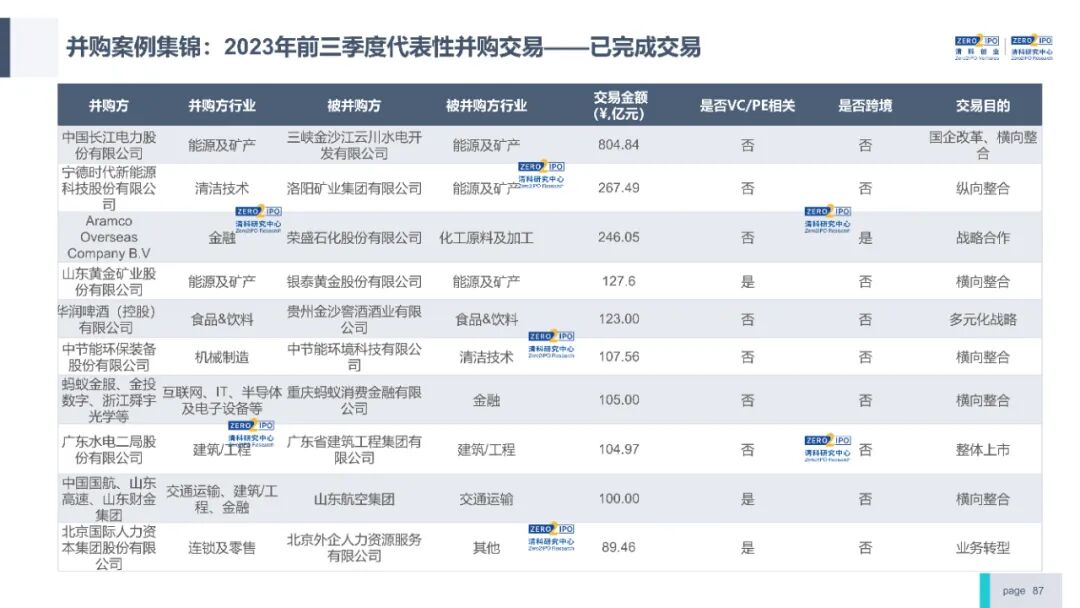Viewport: 1080px width, 608px height.
Task: Click the 贵州金沙窖酒酒业有限公司 cell
Action: [x=354, y=319]
